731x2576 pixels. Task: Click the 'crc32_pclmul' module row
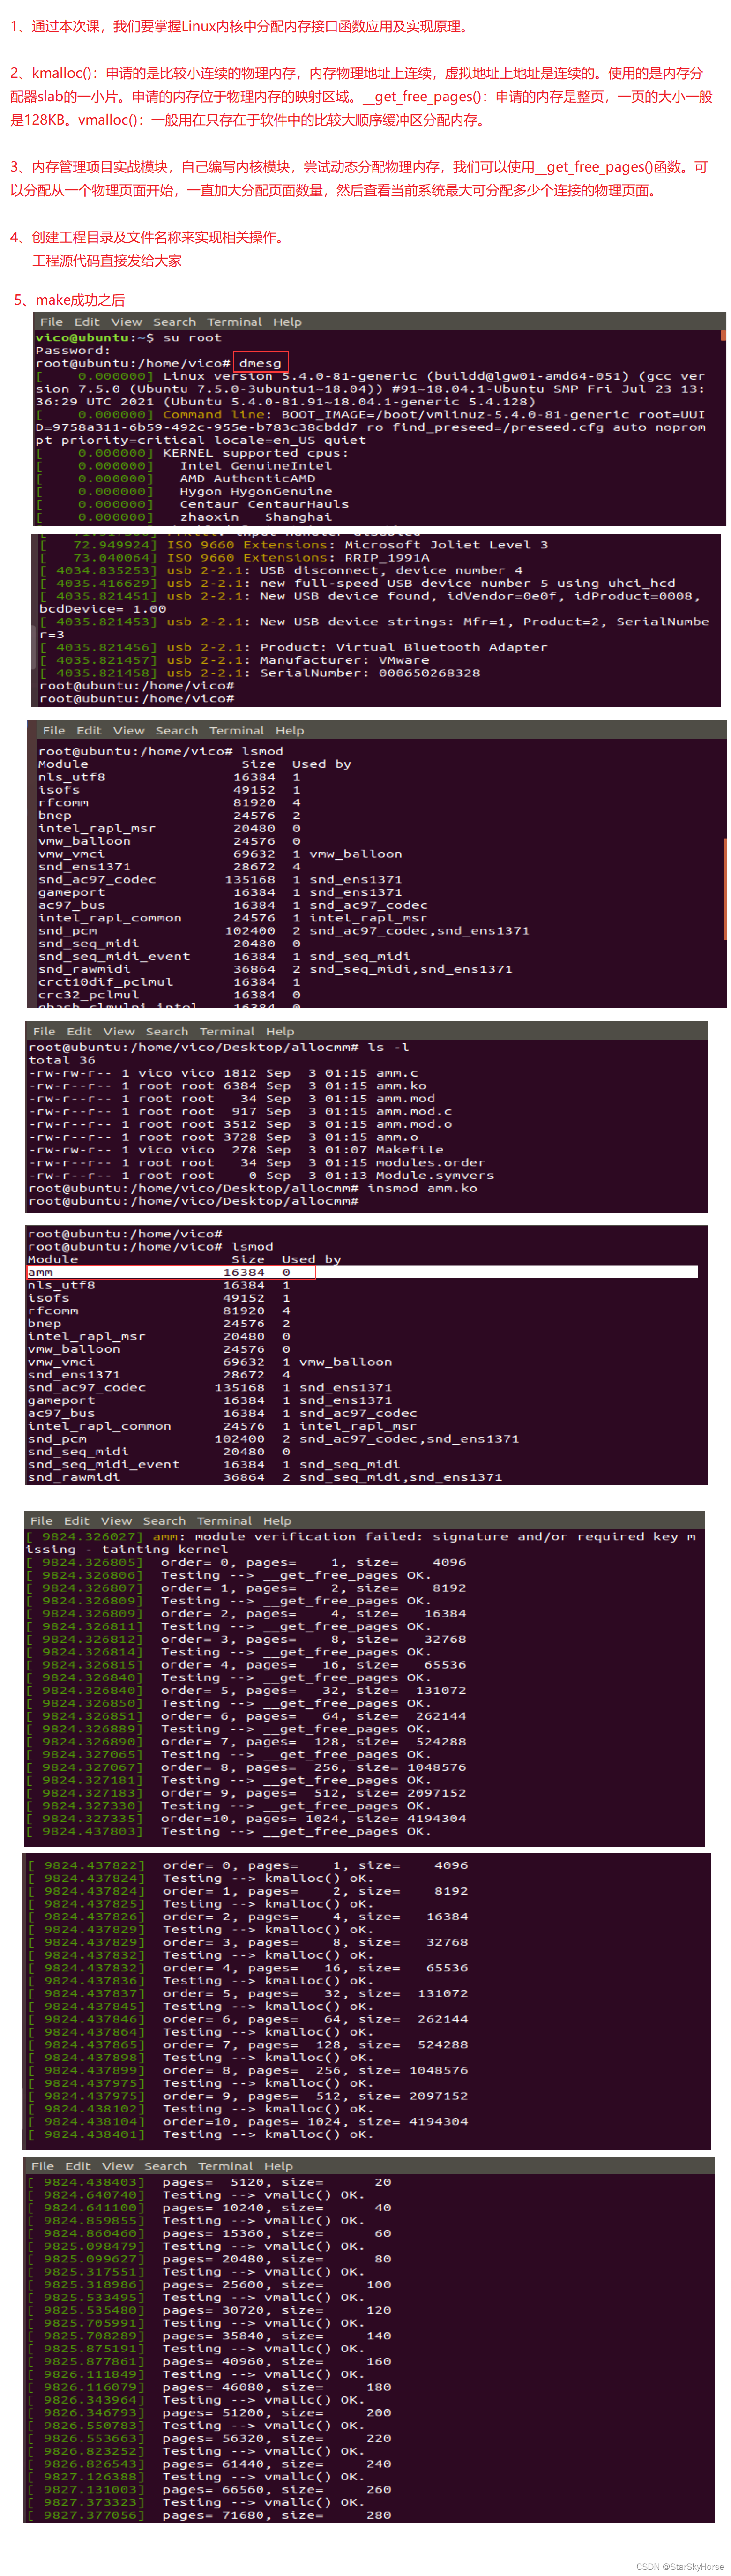pyautogui.click(x=170, y=995)
